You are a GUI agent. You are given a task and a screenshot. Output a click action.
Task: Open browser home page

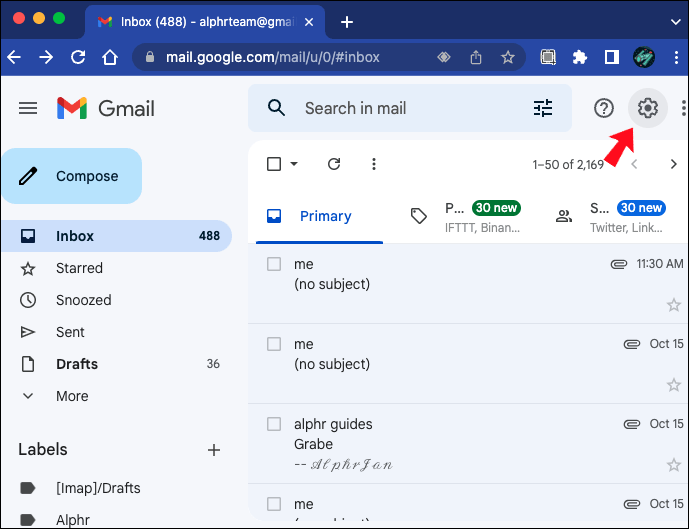[110, 57]
